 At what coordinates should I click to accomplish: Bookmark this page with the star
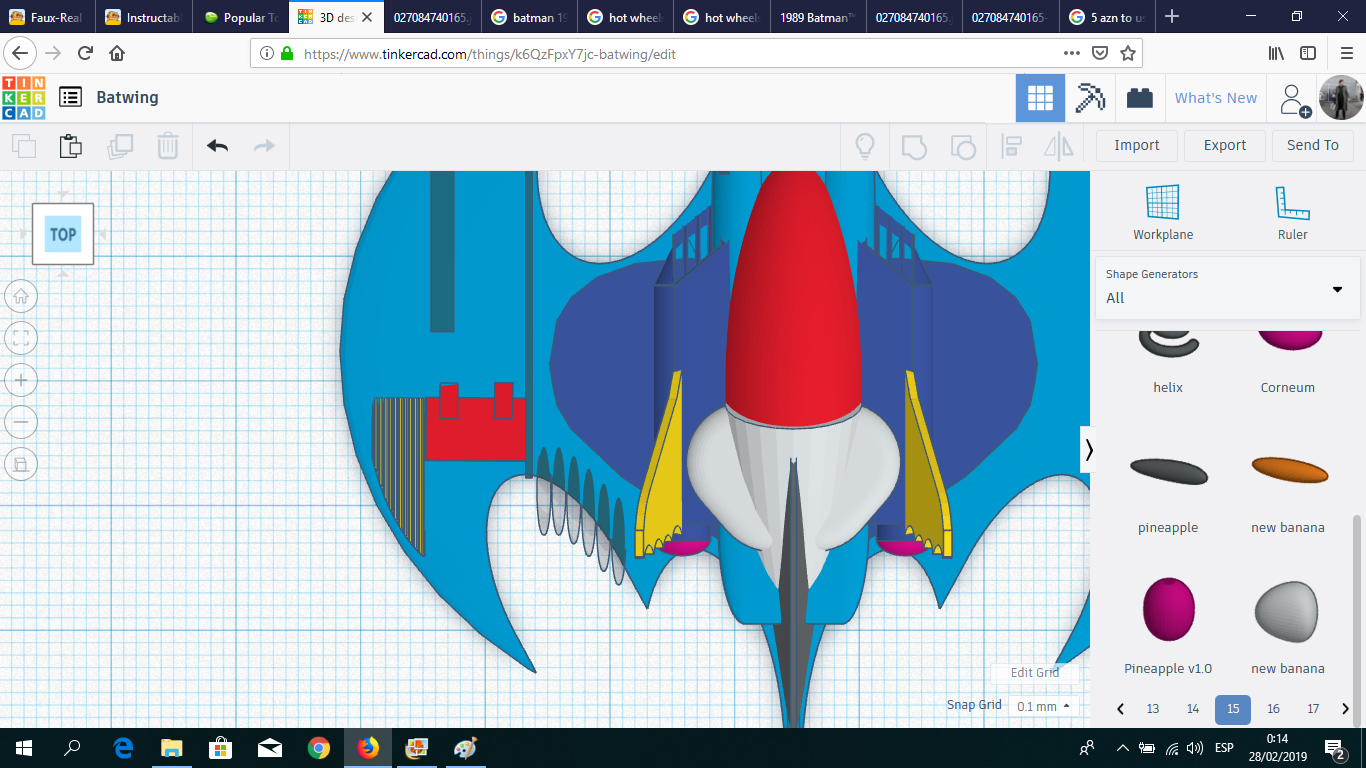(1128, 54)
